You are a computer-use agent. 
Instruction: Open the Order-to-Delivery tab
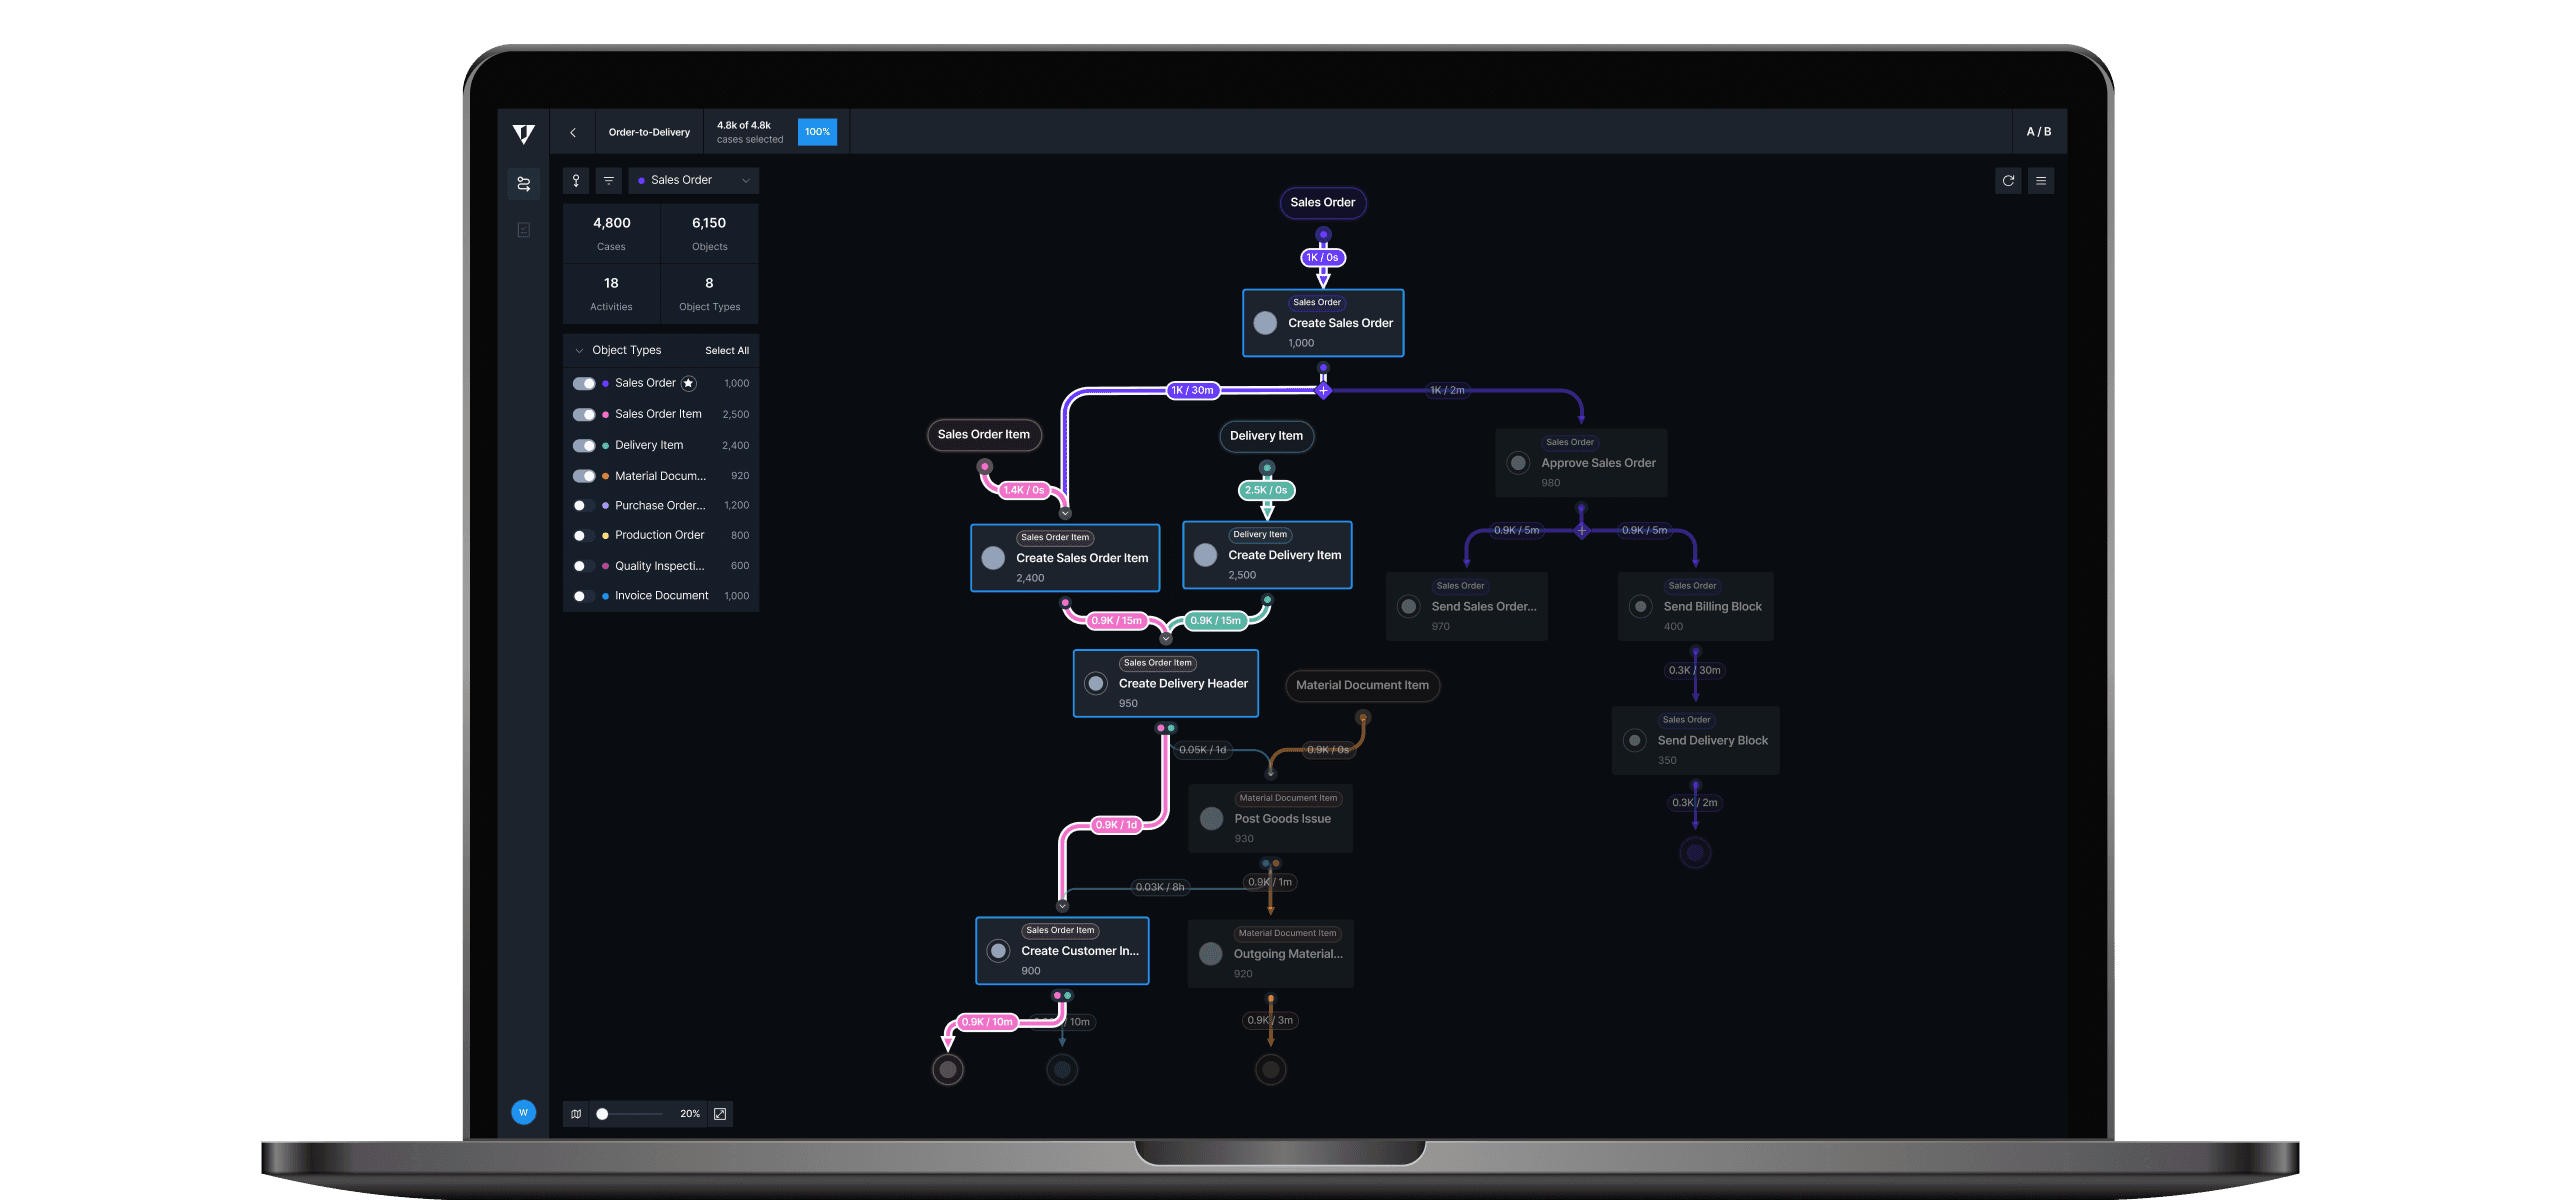coord(649,132)
